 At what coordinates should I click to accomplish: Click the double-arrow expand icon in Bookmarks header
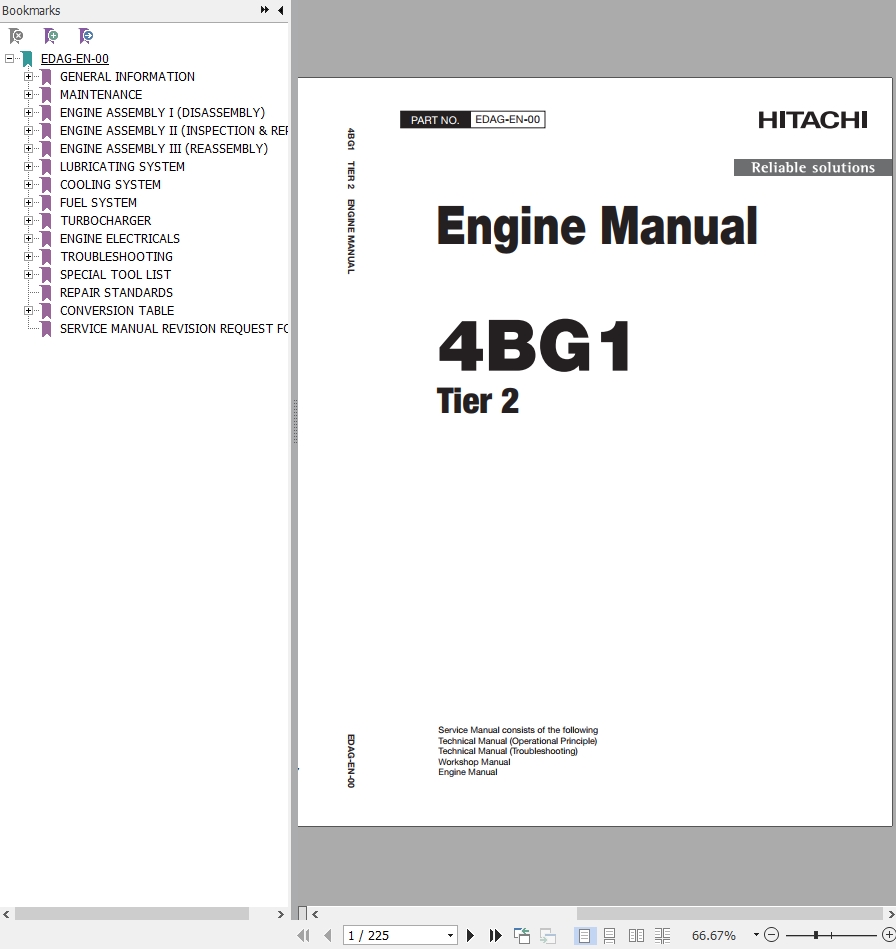pos(265,10)
